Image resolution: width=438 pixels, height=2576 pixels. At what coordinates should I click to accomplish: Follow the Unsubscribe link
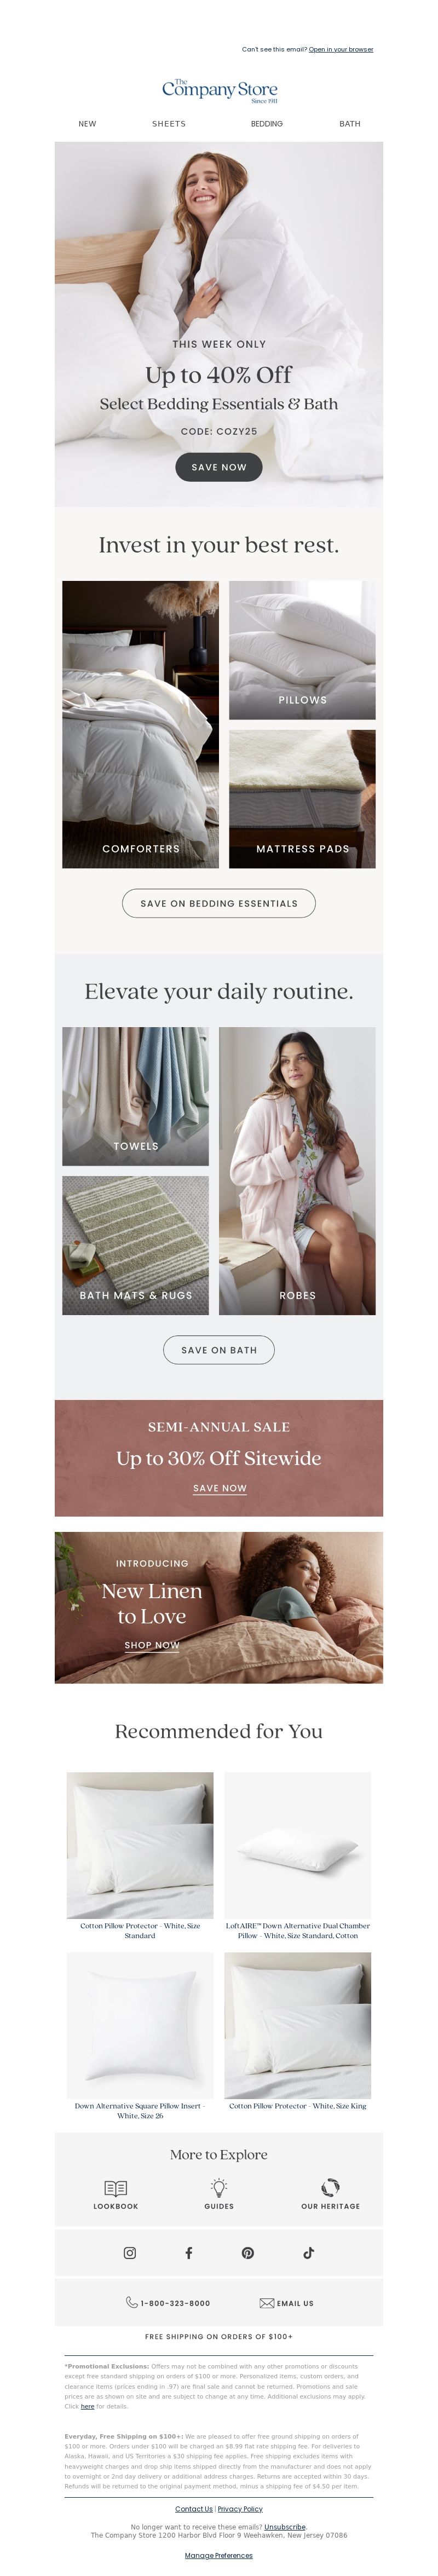coord(285,2527)
